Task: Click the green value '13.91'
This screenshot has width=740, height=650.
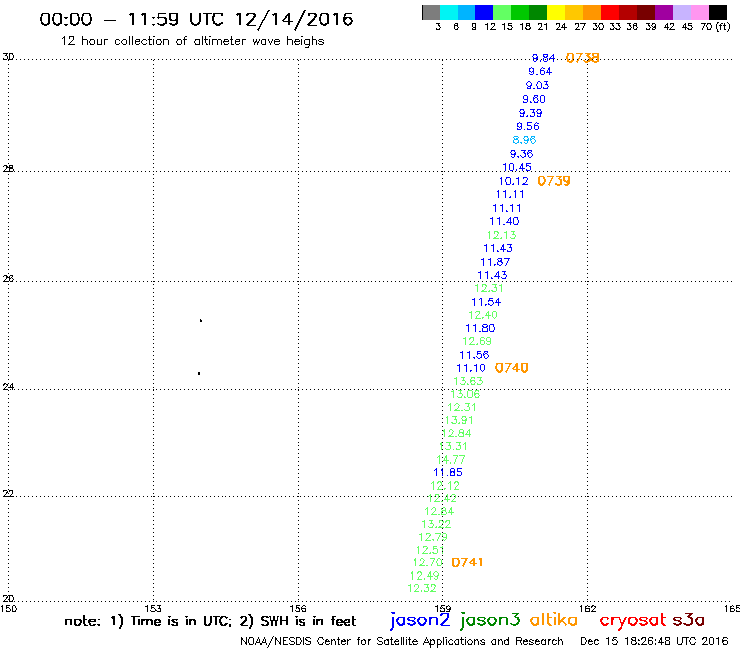Action: 459,420
